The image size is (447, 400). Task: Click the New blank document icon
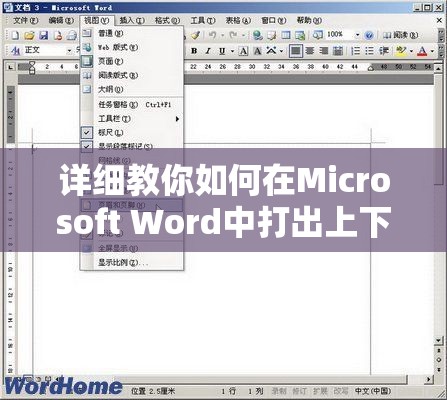pyautogui.click(x=15, y=35)
